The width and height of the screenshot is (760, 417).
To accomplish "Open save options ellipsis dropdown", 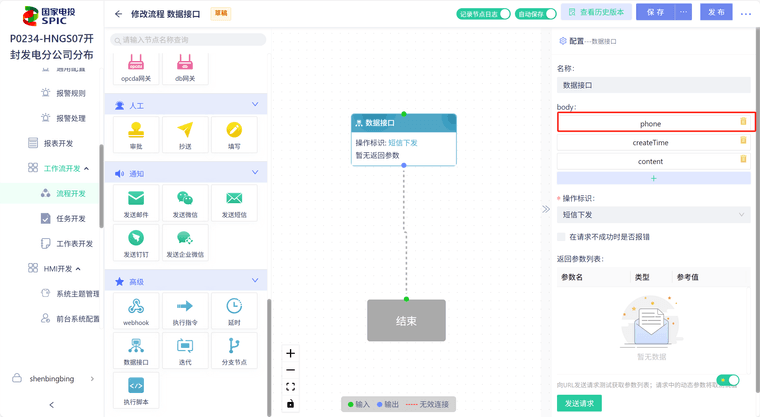I will coord(683,12).
